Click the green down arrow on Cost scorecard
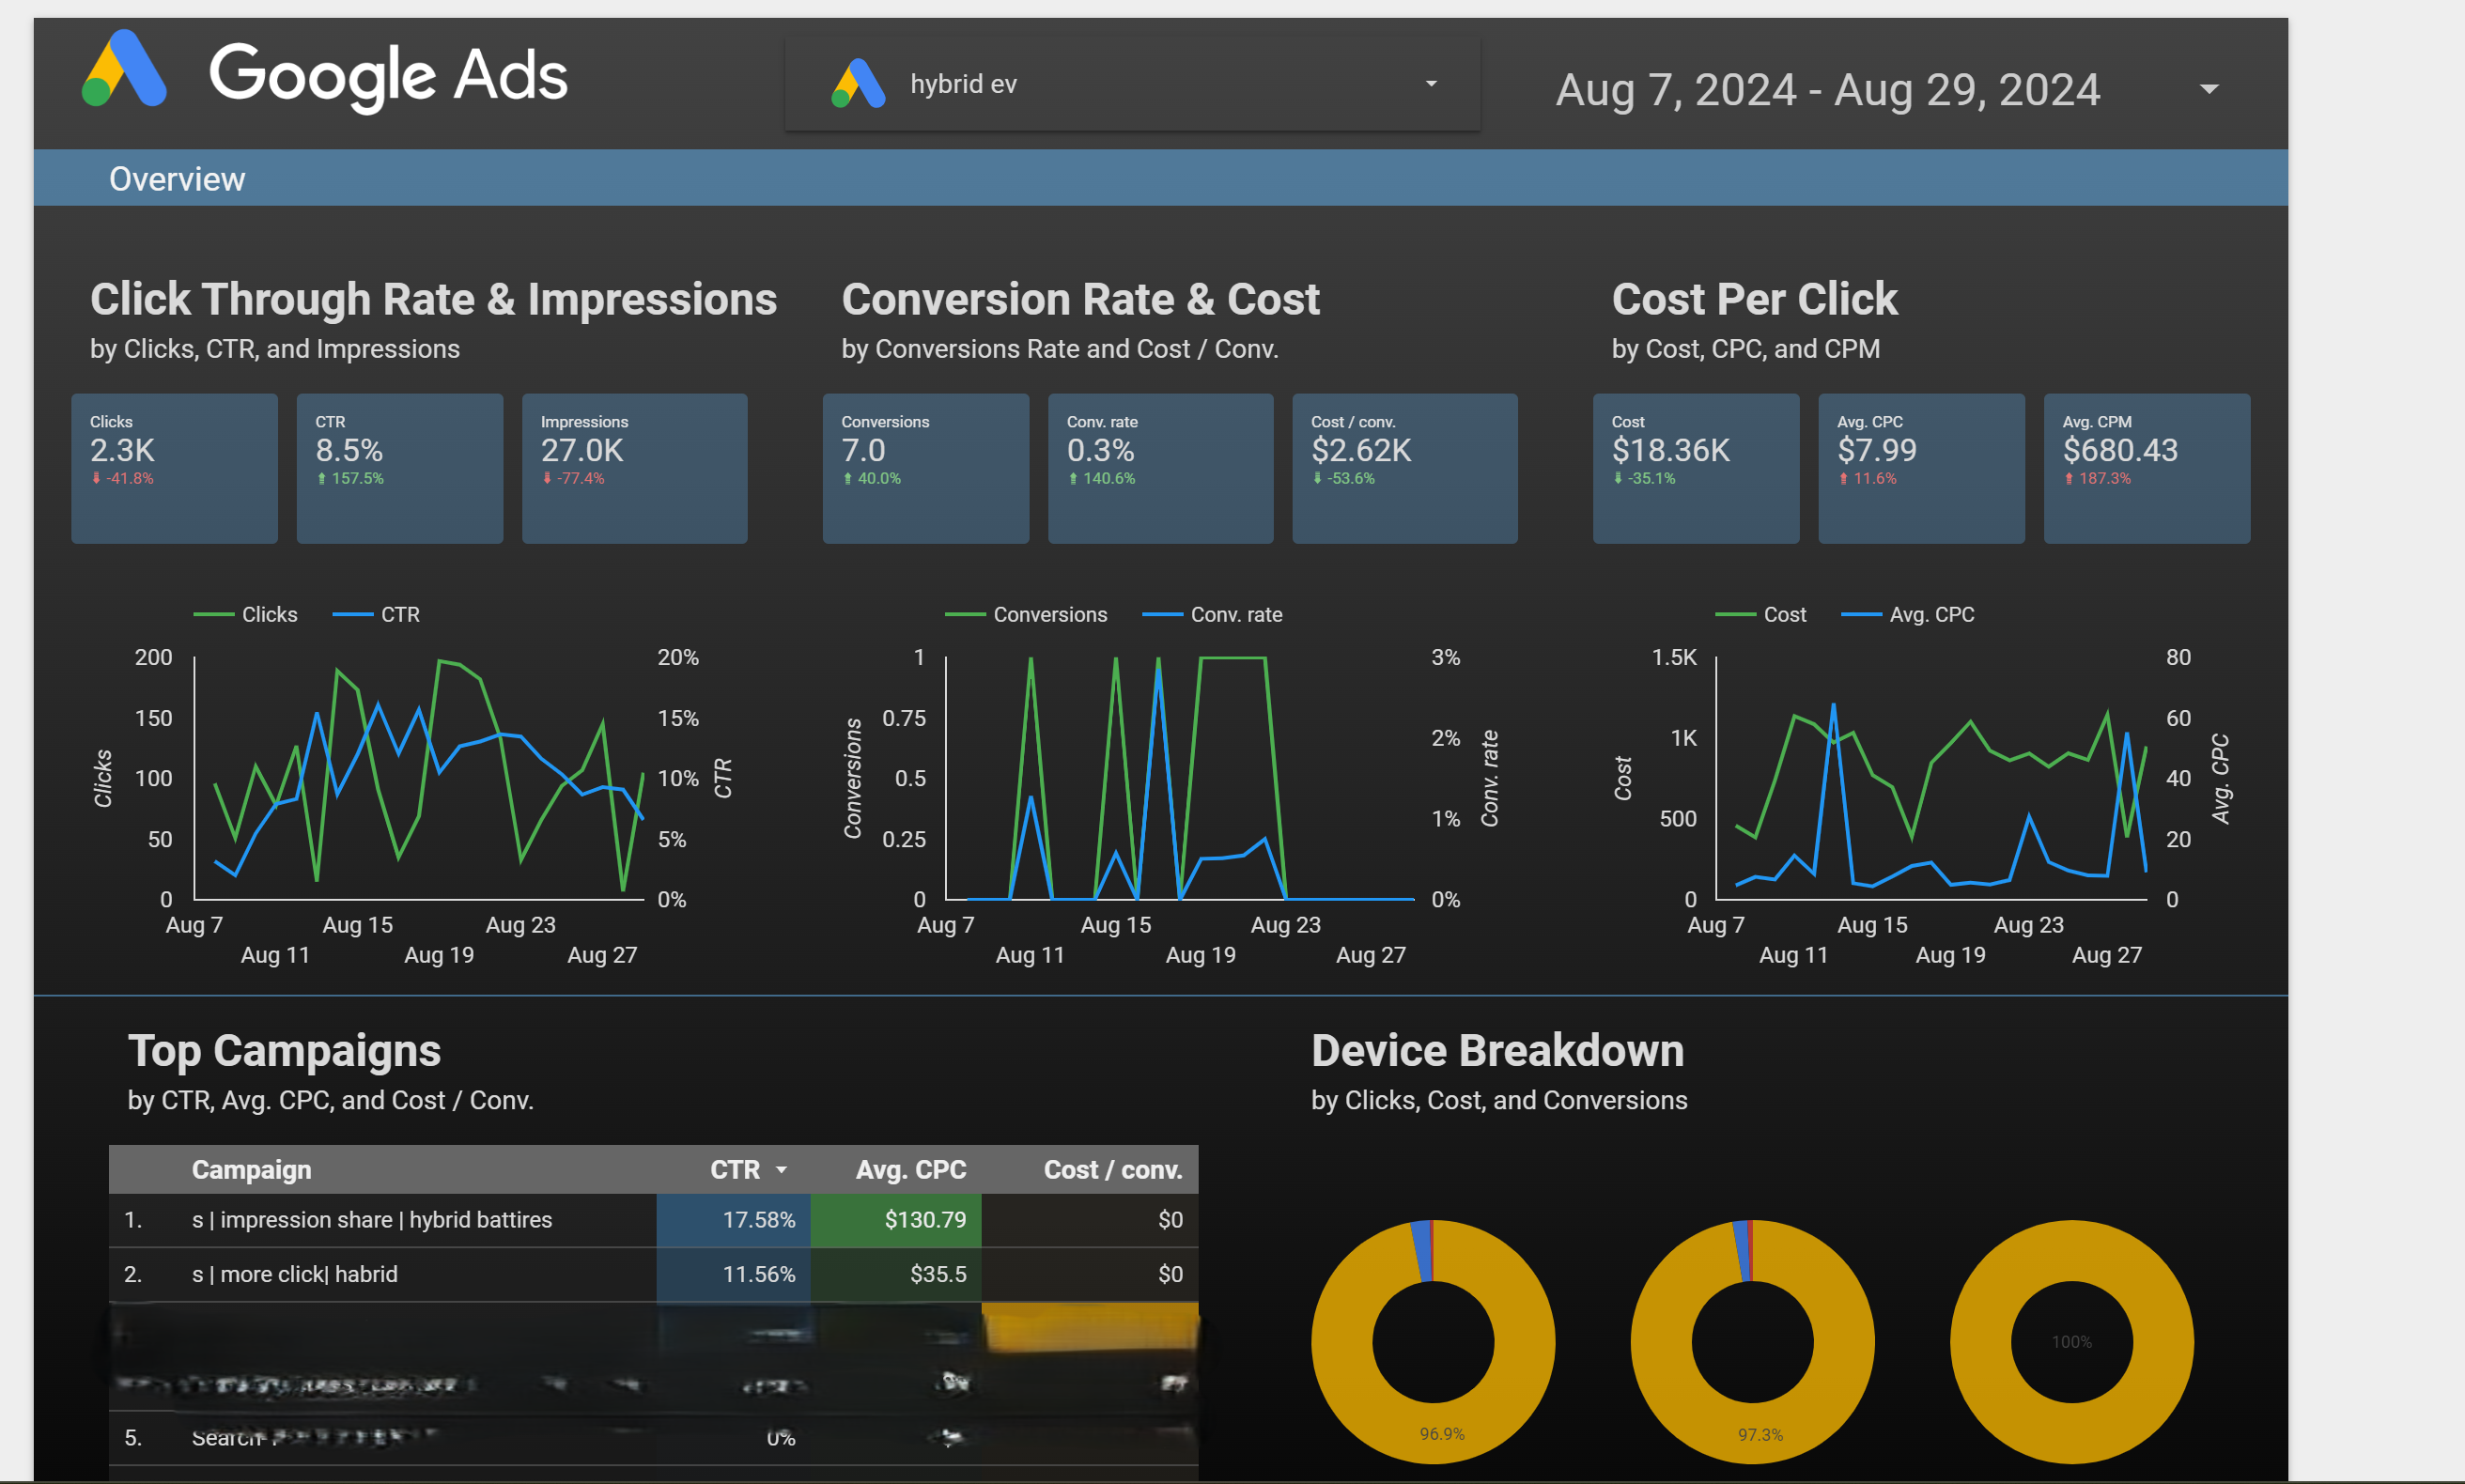This screenshot has width=2465, height=1484. tap(1618, 479)
